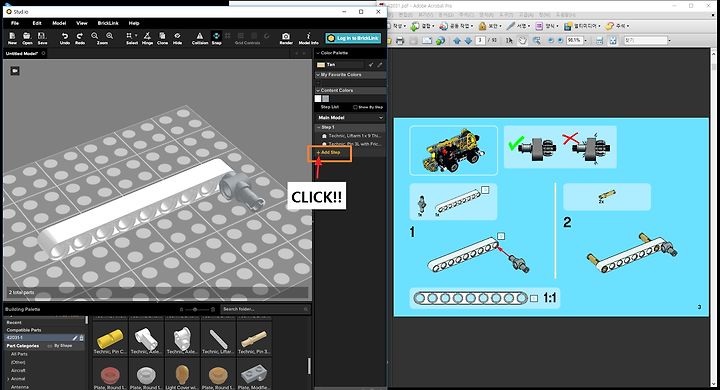Select All Parts category
The image size is (720, 390).
pos(19,354)
